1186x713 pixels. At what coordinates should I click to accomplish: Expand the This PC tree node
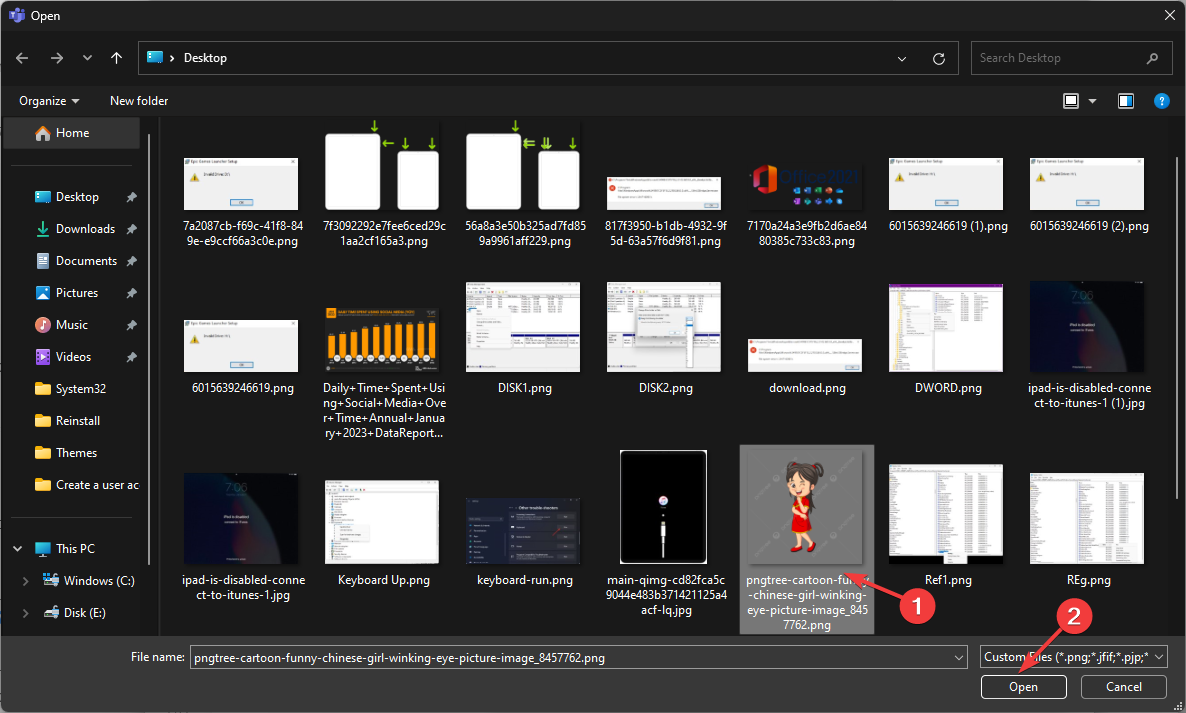pos(17,549)
